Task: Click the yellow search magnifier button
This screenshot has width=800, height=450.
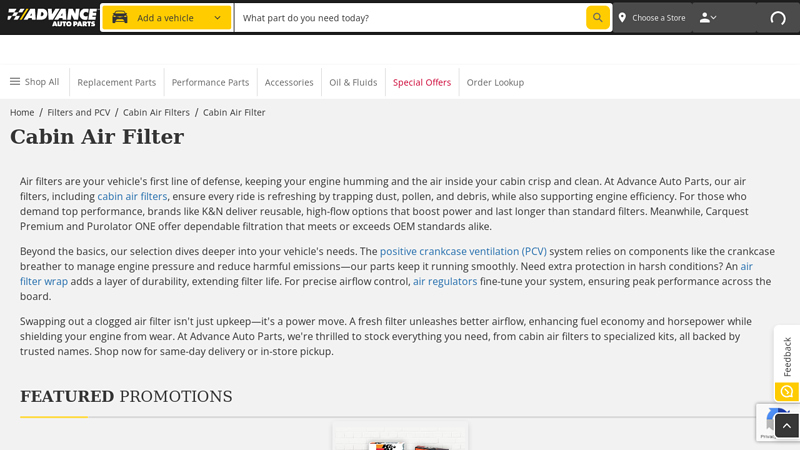Action: point(597,18)
